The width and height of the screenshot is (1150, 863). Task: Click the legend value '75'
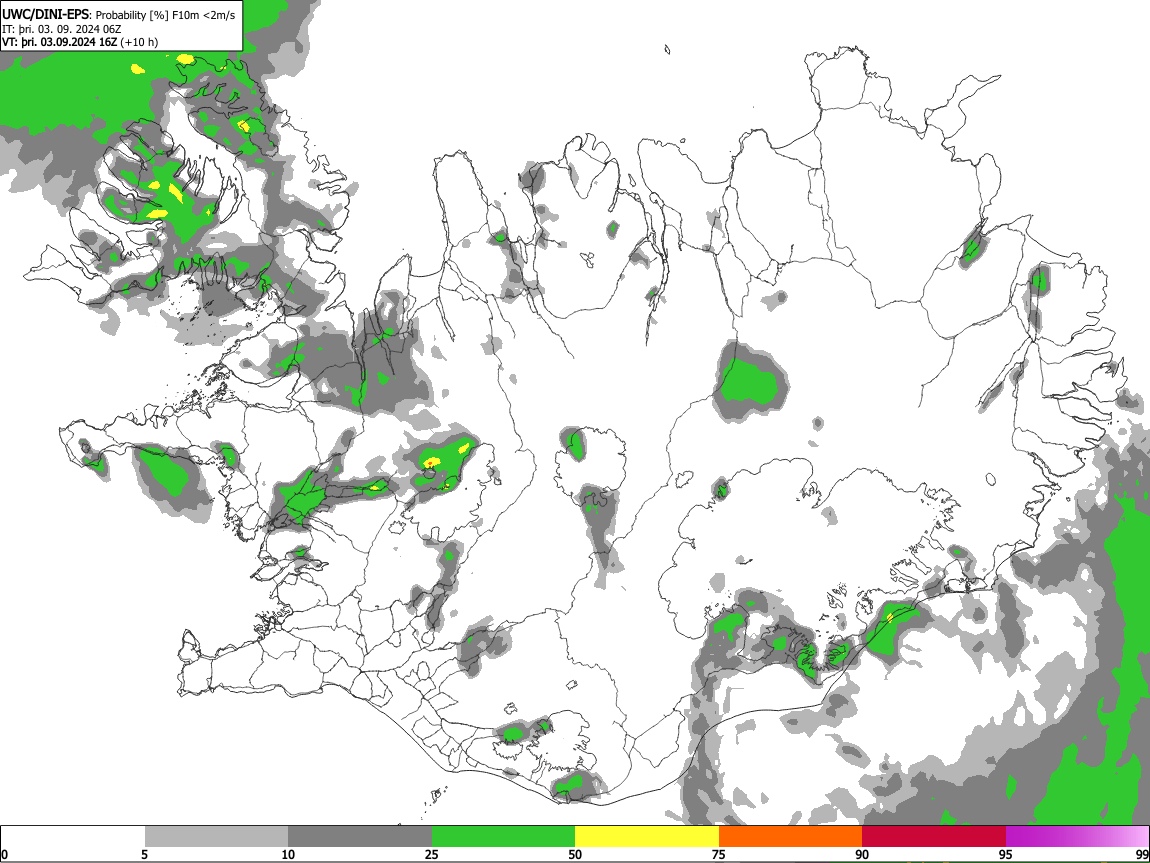[719, 854]
